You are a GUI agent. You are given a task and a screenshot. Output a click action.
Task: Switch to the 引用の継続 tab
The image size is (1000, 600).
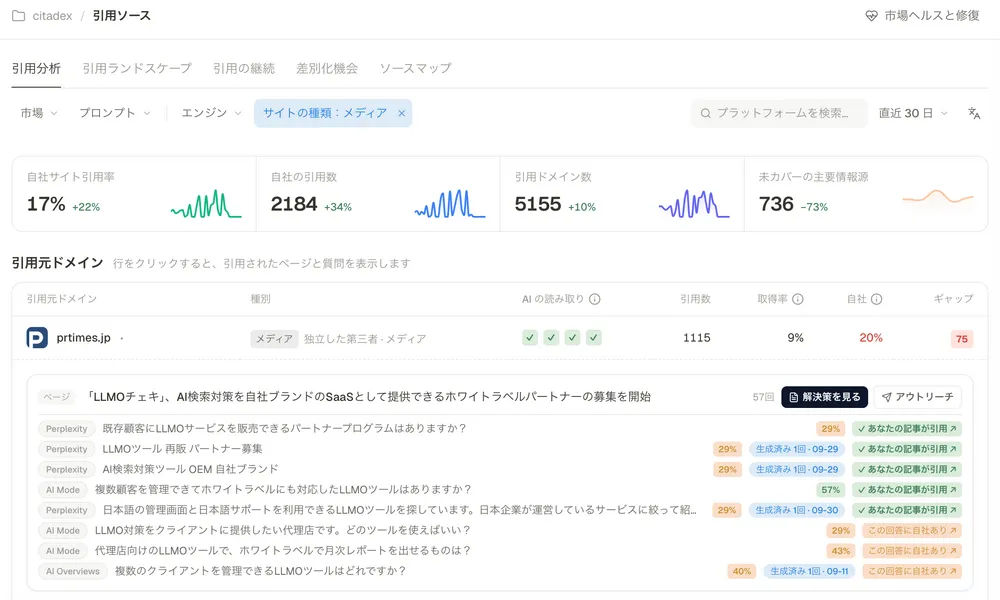point(244,68)
